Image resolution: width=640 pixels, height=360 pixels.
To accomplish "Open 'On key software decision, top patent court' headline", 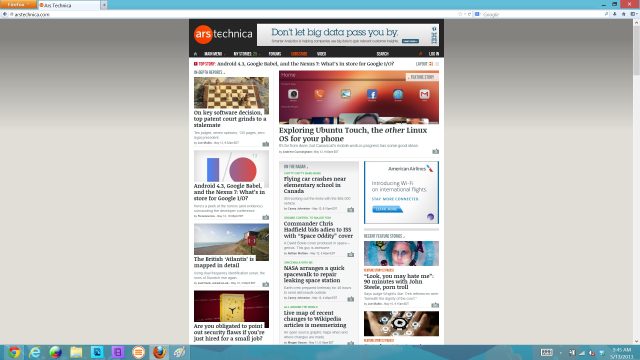I will 230,119.
